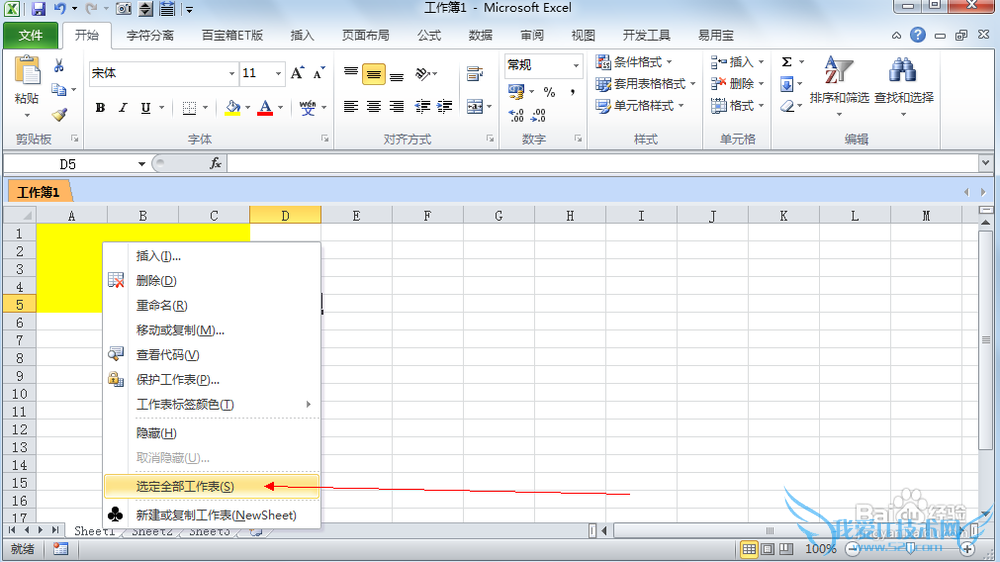Toggle align text right
The image size is (1000, 562).
pyautogui.click(x=397, y=107)
